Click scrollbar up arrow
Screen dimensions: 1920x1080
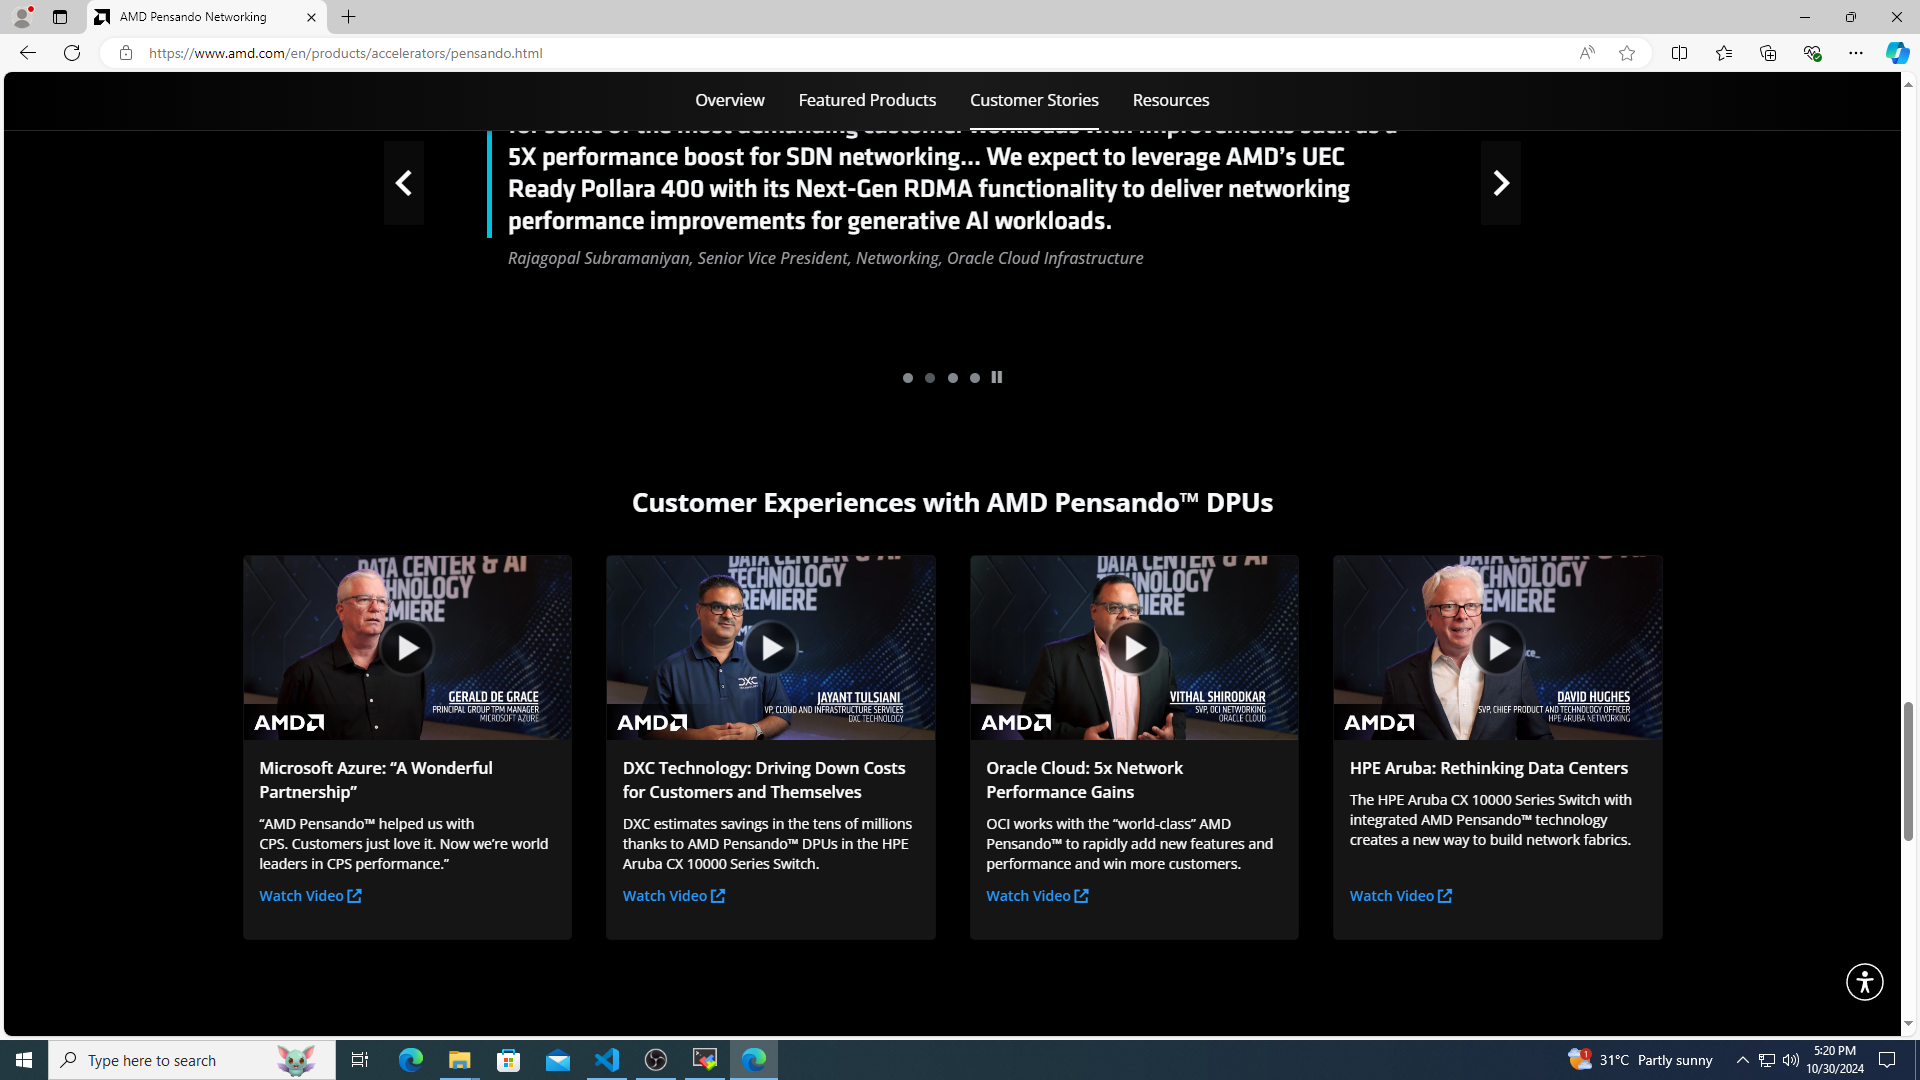(x=1908, y=84)
